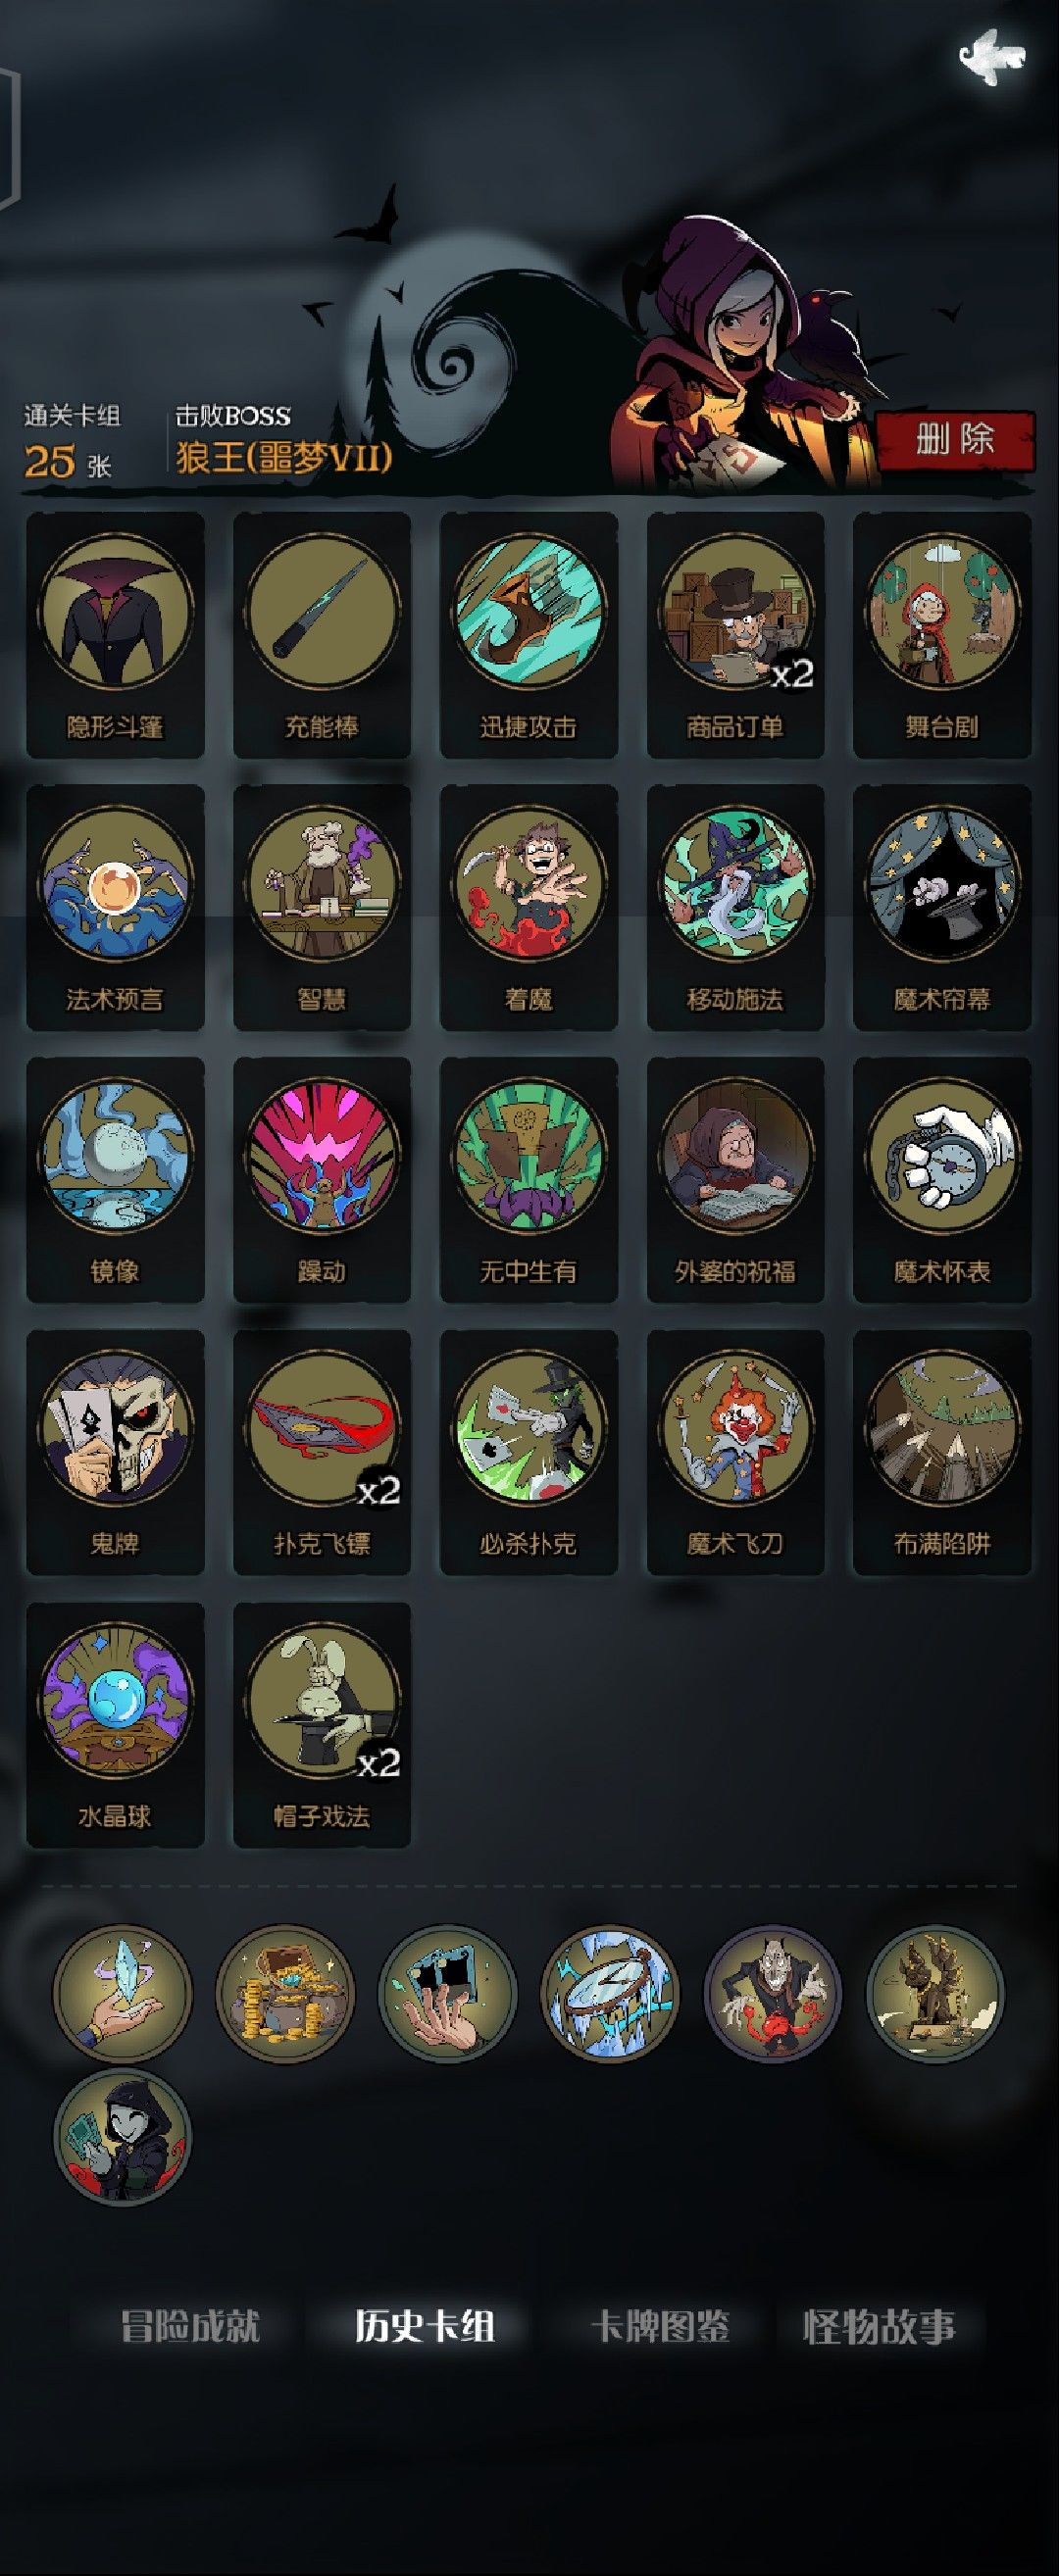Screen dimensions: 1059x2576
Task: Switch to the 冒险成就 tab
Action: pyautogui.click(x=190, y=2326)
